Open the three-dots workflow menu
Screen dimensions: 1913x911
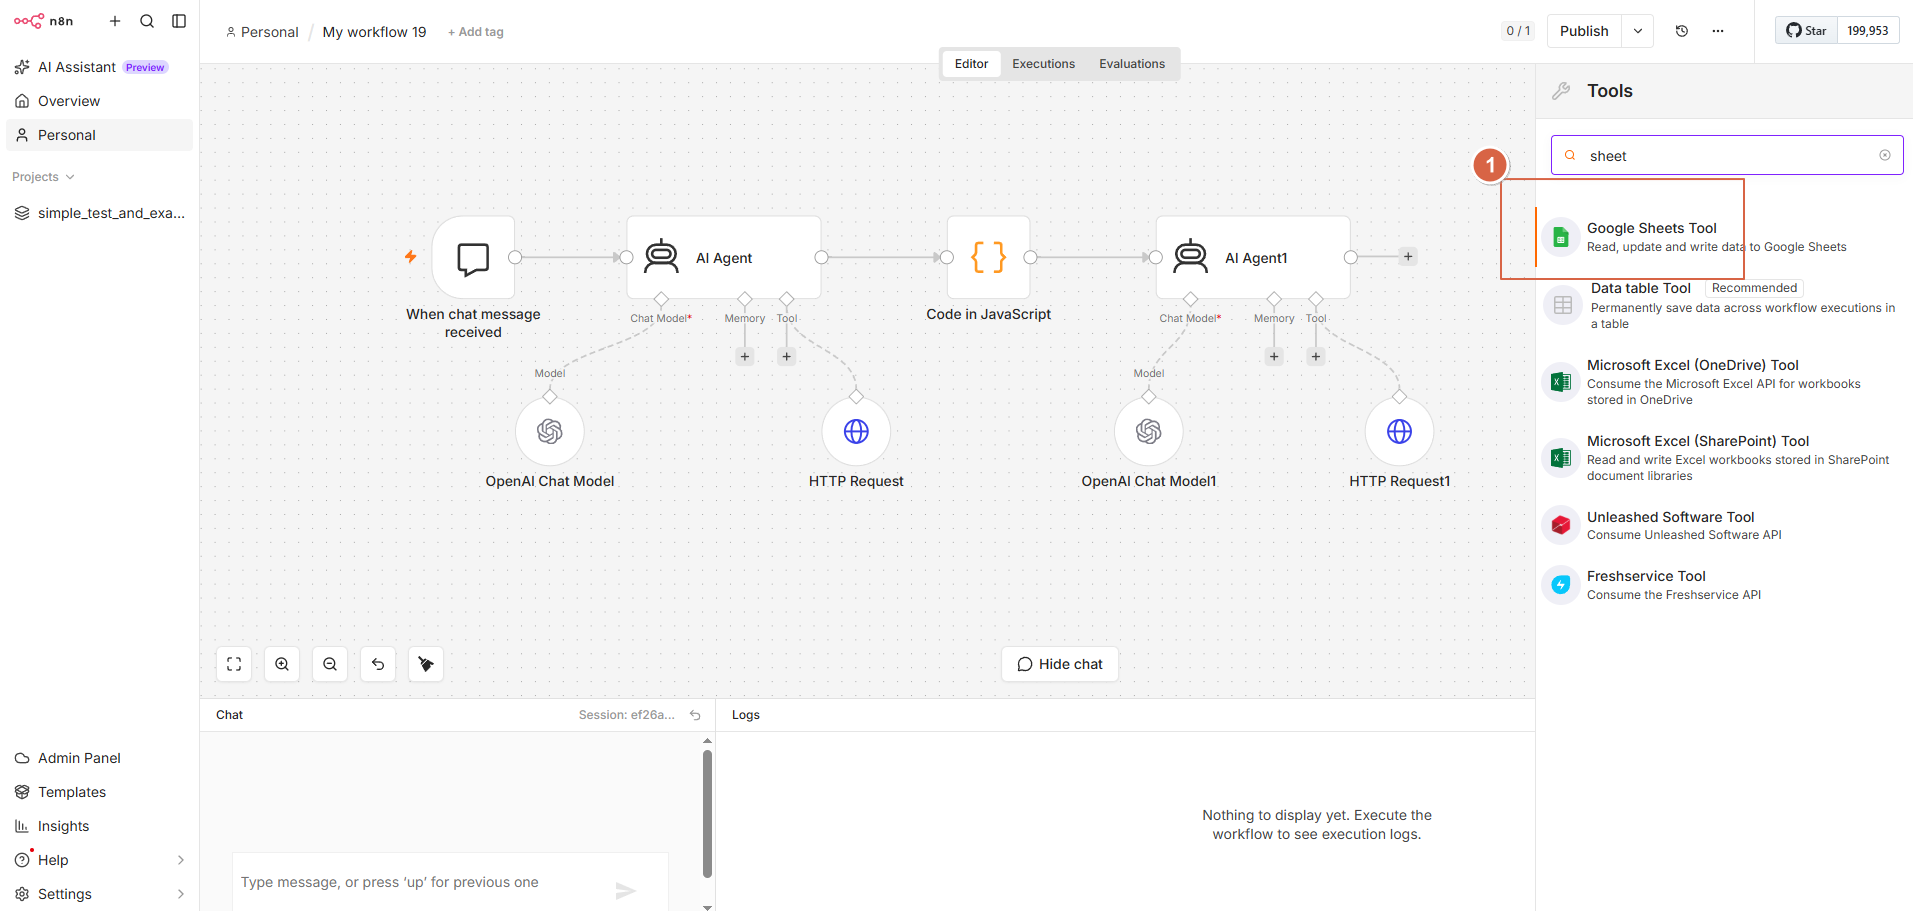[1718, 31]
